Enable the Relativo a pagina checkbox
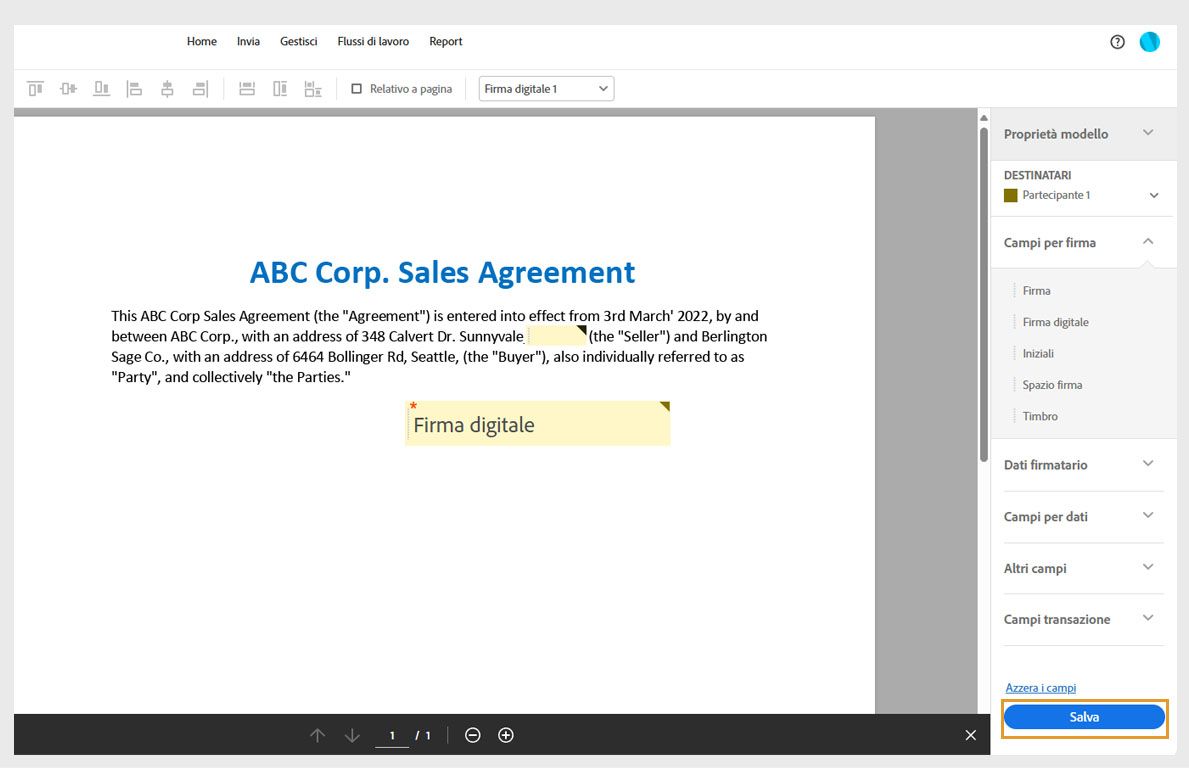This screenshot has height=768, width=1189. (356, 89)
